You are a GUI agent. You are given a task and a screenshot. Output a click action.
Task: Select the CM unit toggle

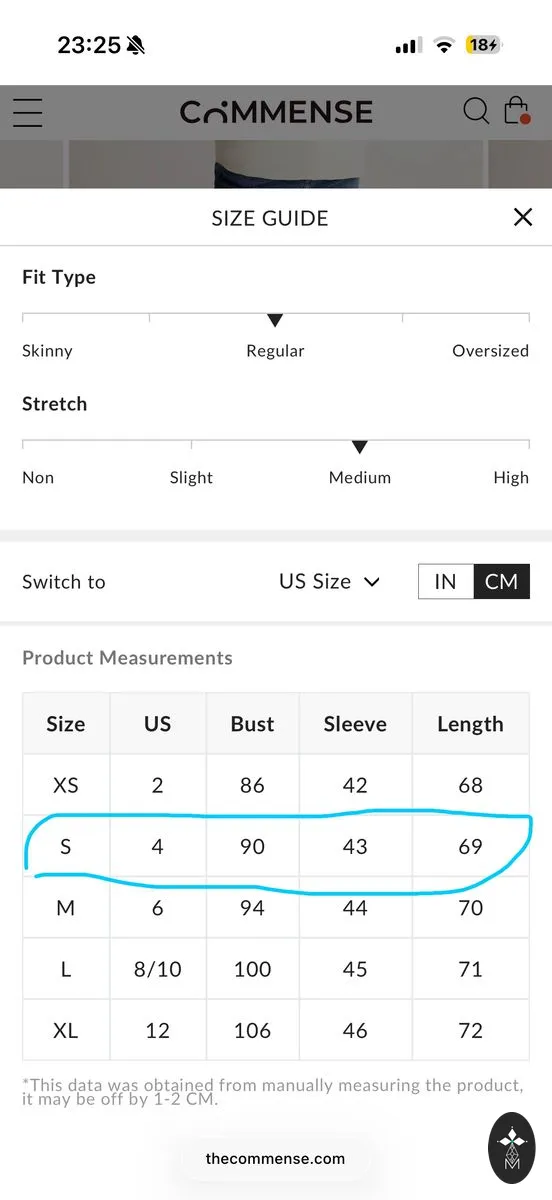tap(501, 581)
